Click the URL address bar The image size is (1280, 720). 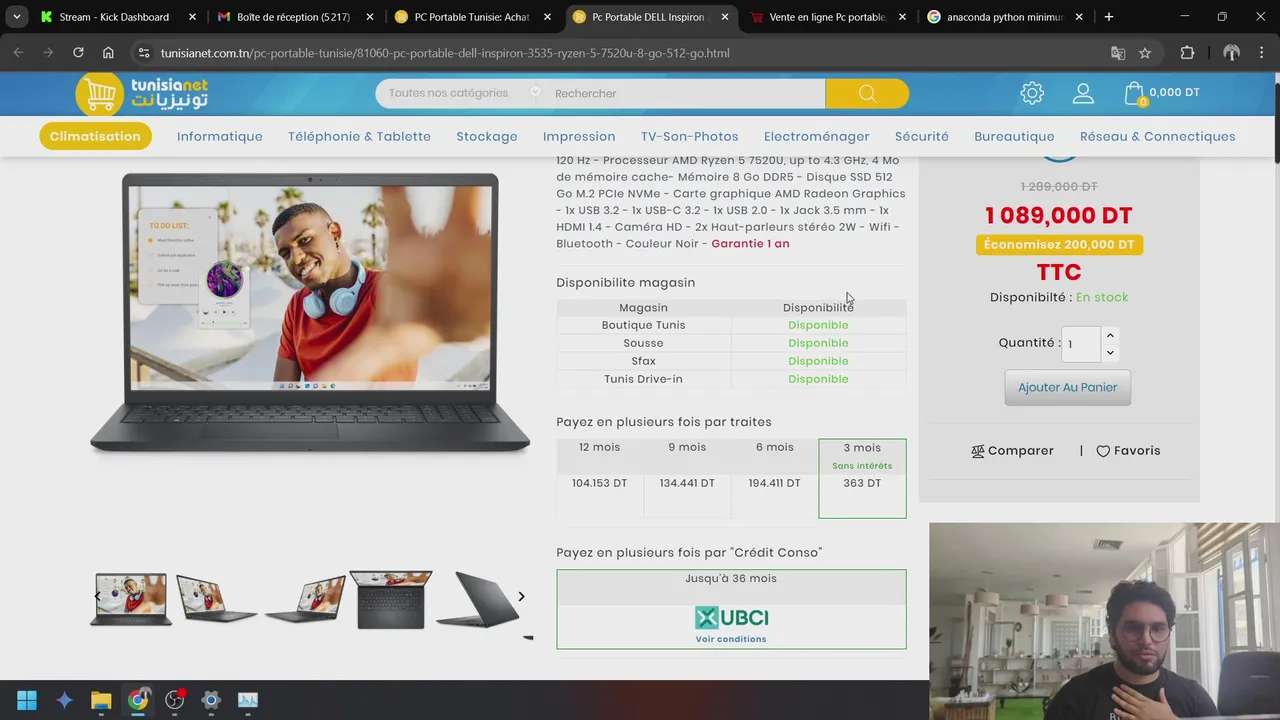[x=629, y=53]
